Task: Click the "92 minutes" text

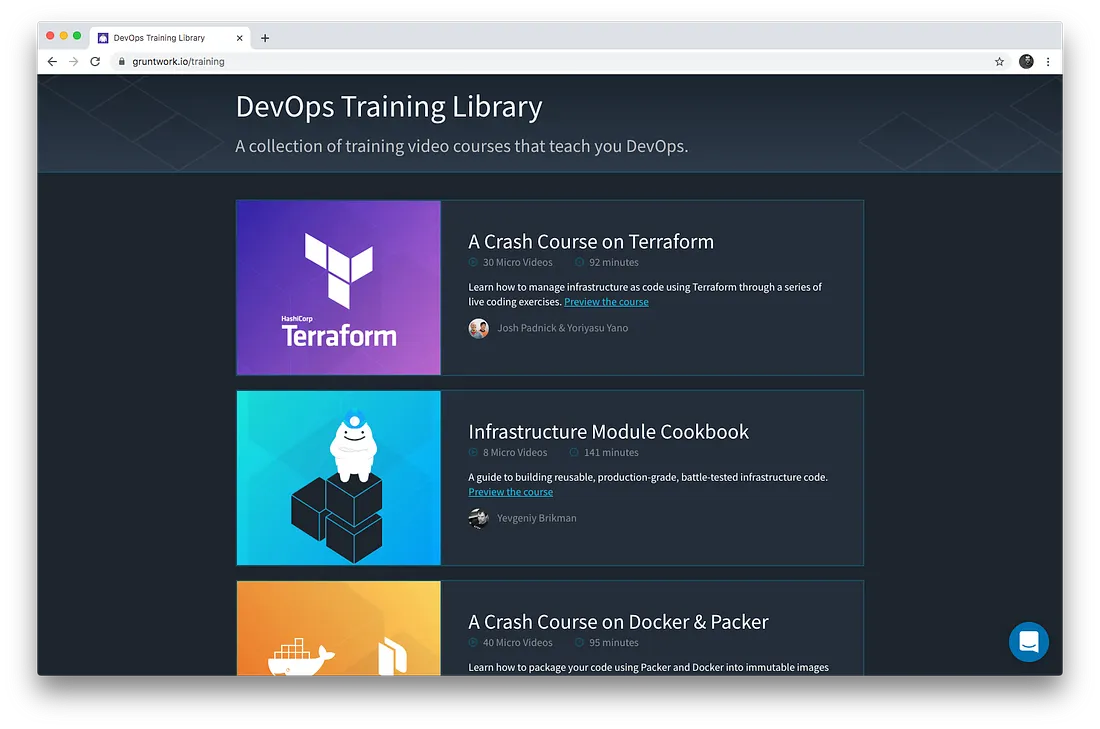Action: click(614, 262)
